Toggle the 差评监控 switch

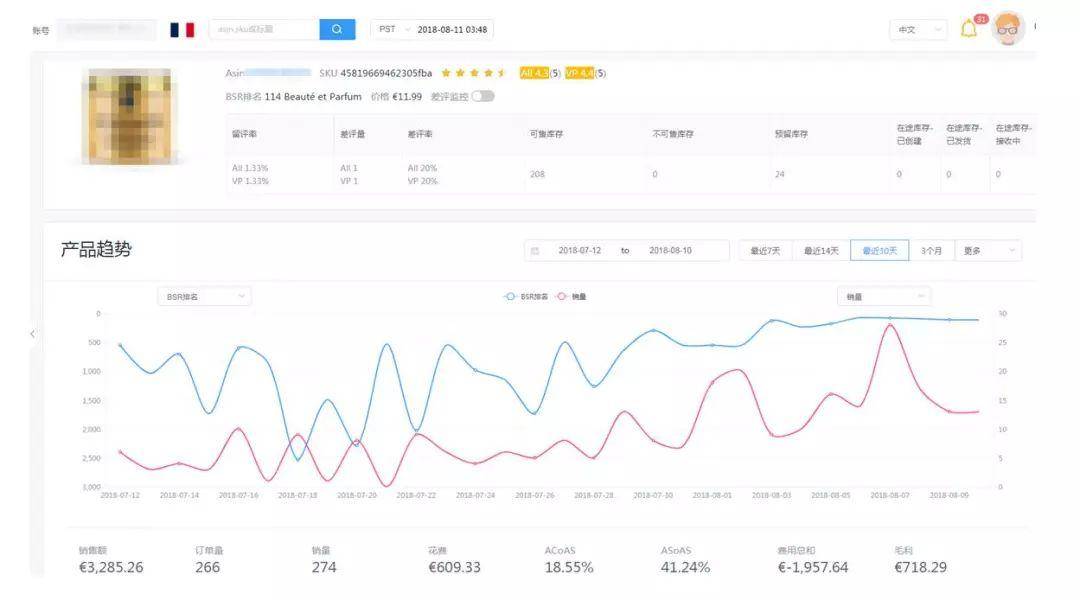(483, 96)
